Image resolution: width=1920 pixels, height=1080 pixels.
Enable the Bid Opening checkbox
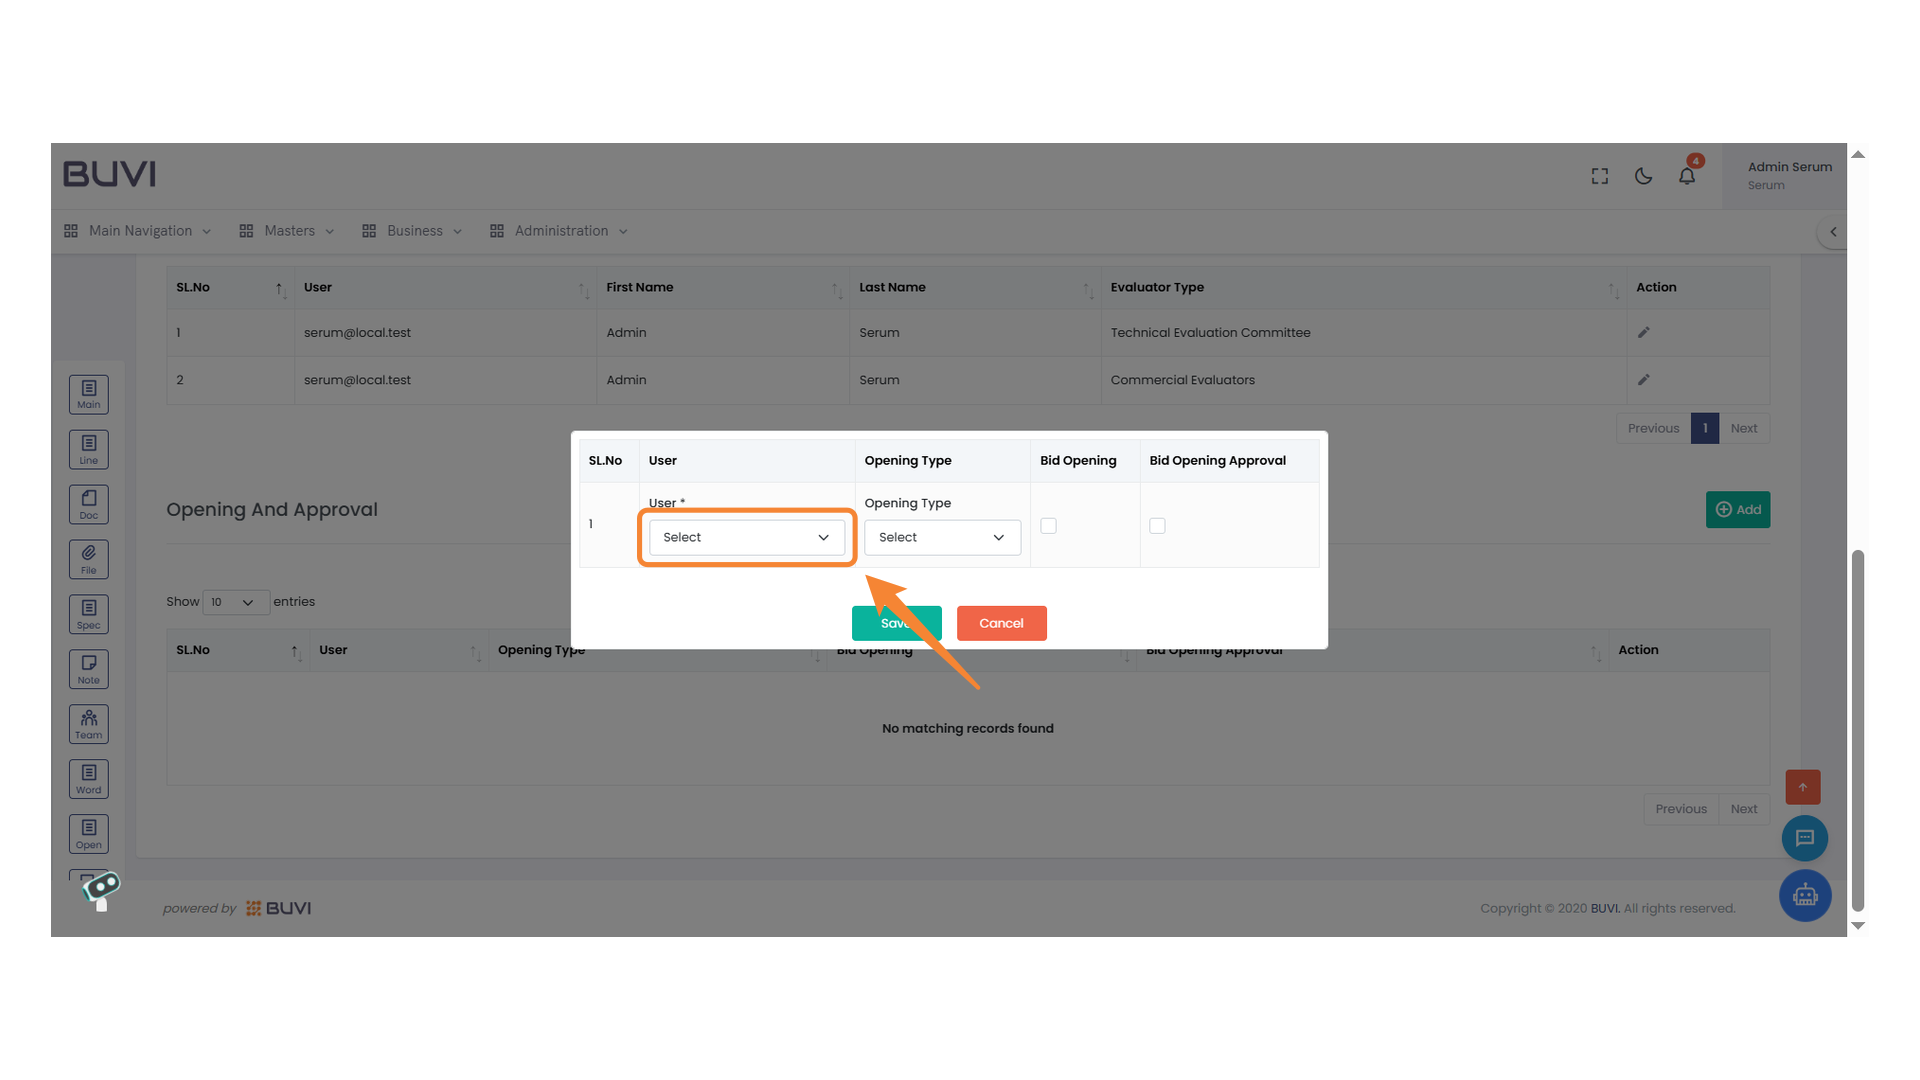(1047, 525)
